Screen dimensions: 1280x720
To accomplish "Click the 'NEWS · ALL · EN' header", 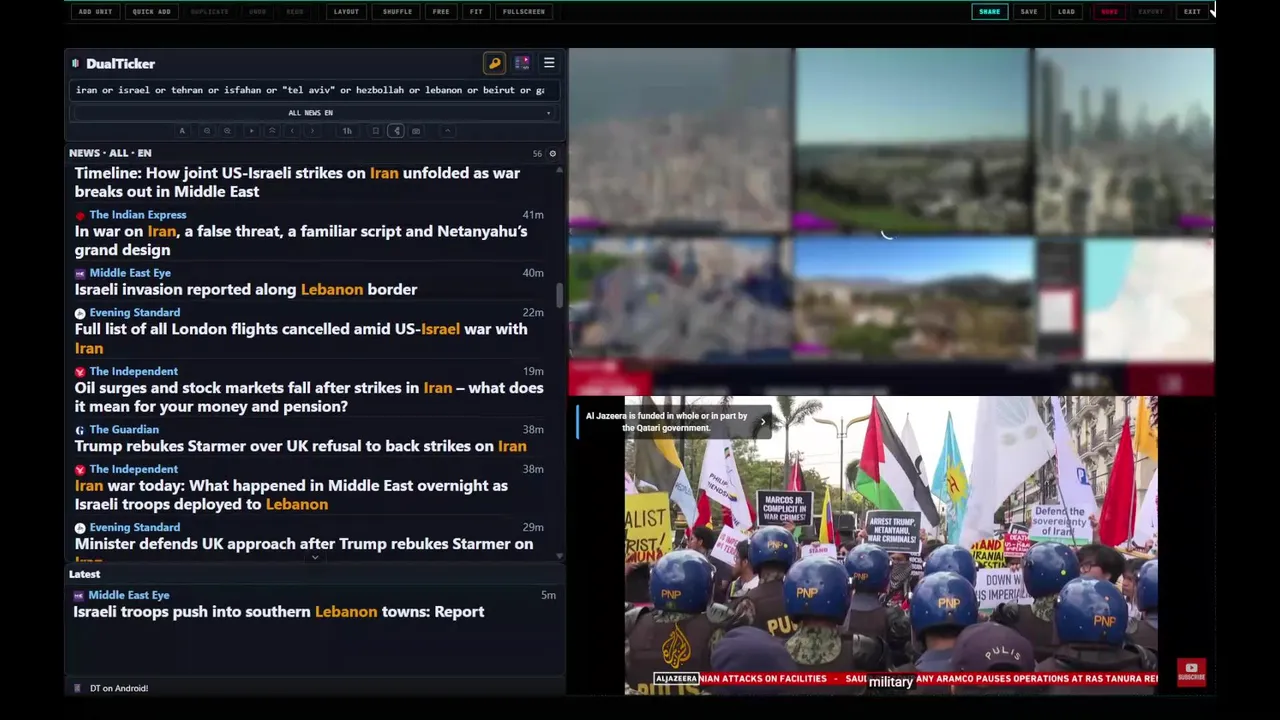I will (x=110, y=153).
